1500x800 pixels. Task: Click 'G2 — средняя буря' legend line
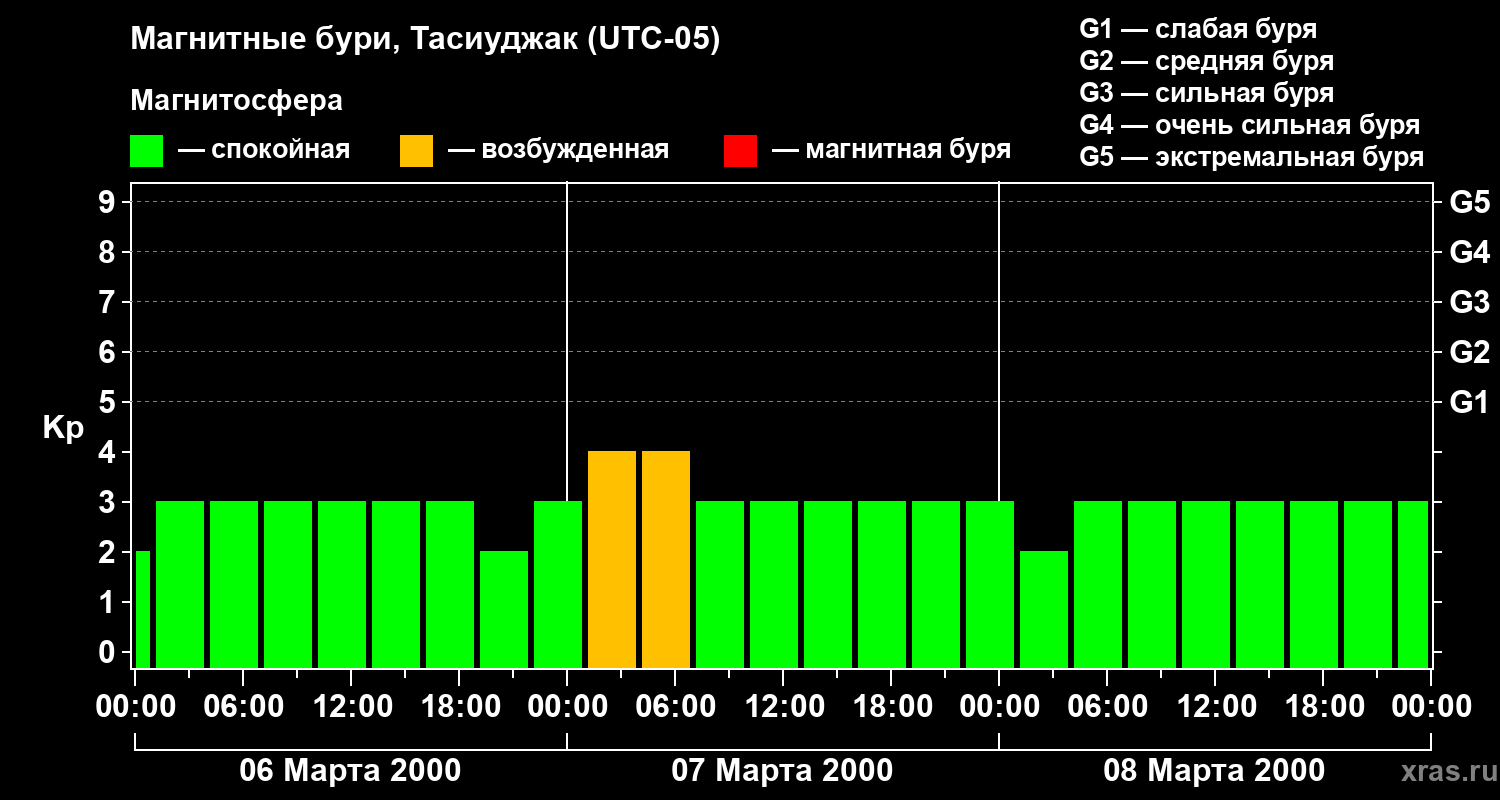pos(1206,61)
